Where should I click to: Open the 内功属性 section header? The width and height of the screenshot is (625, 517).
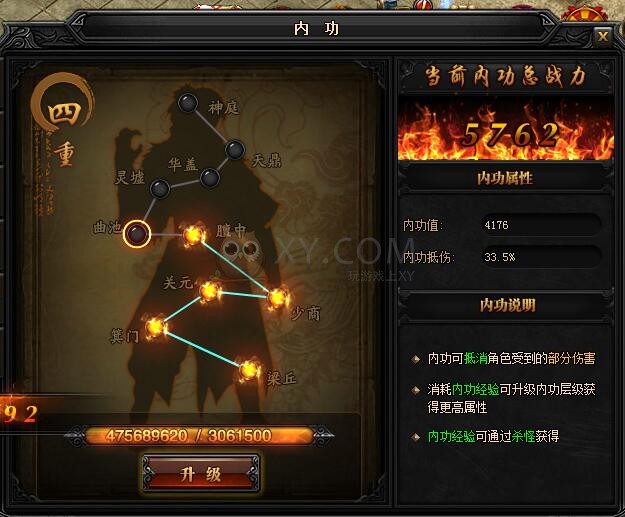tap(505, 178)
